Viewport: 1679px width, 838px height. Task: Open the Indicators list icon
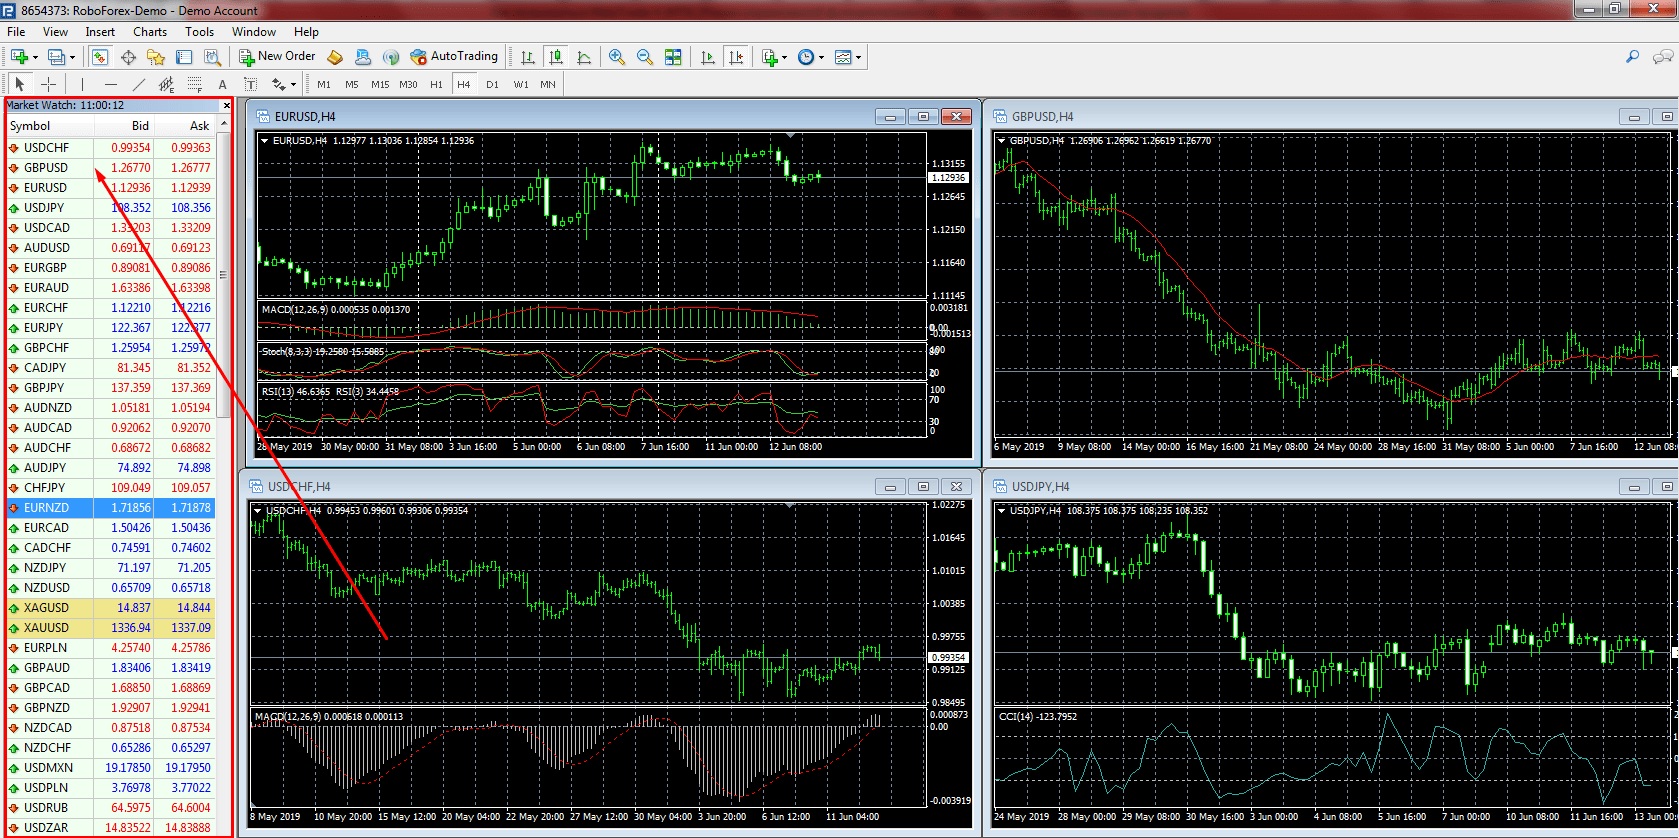[770, 57]
